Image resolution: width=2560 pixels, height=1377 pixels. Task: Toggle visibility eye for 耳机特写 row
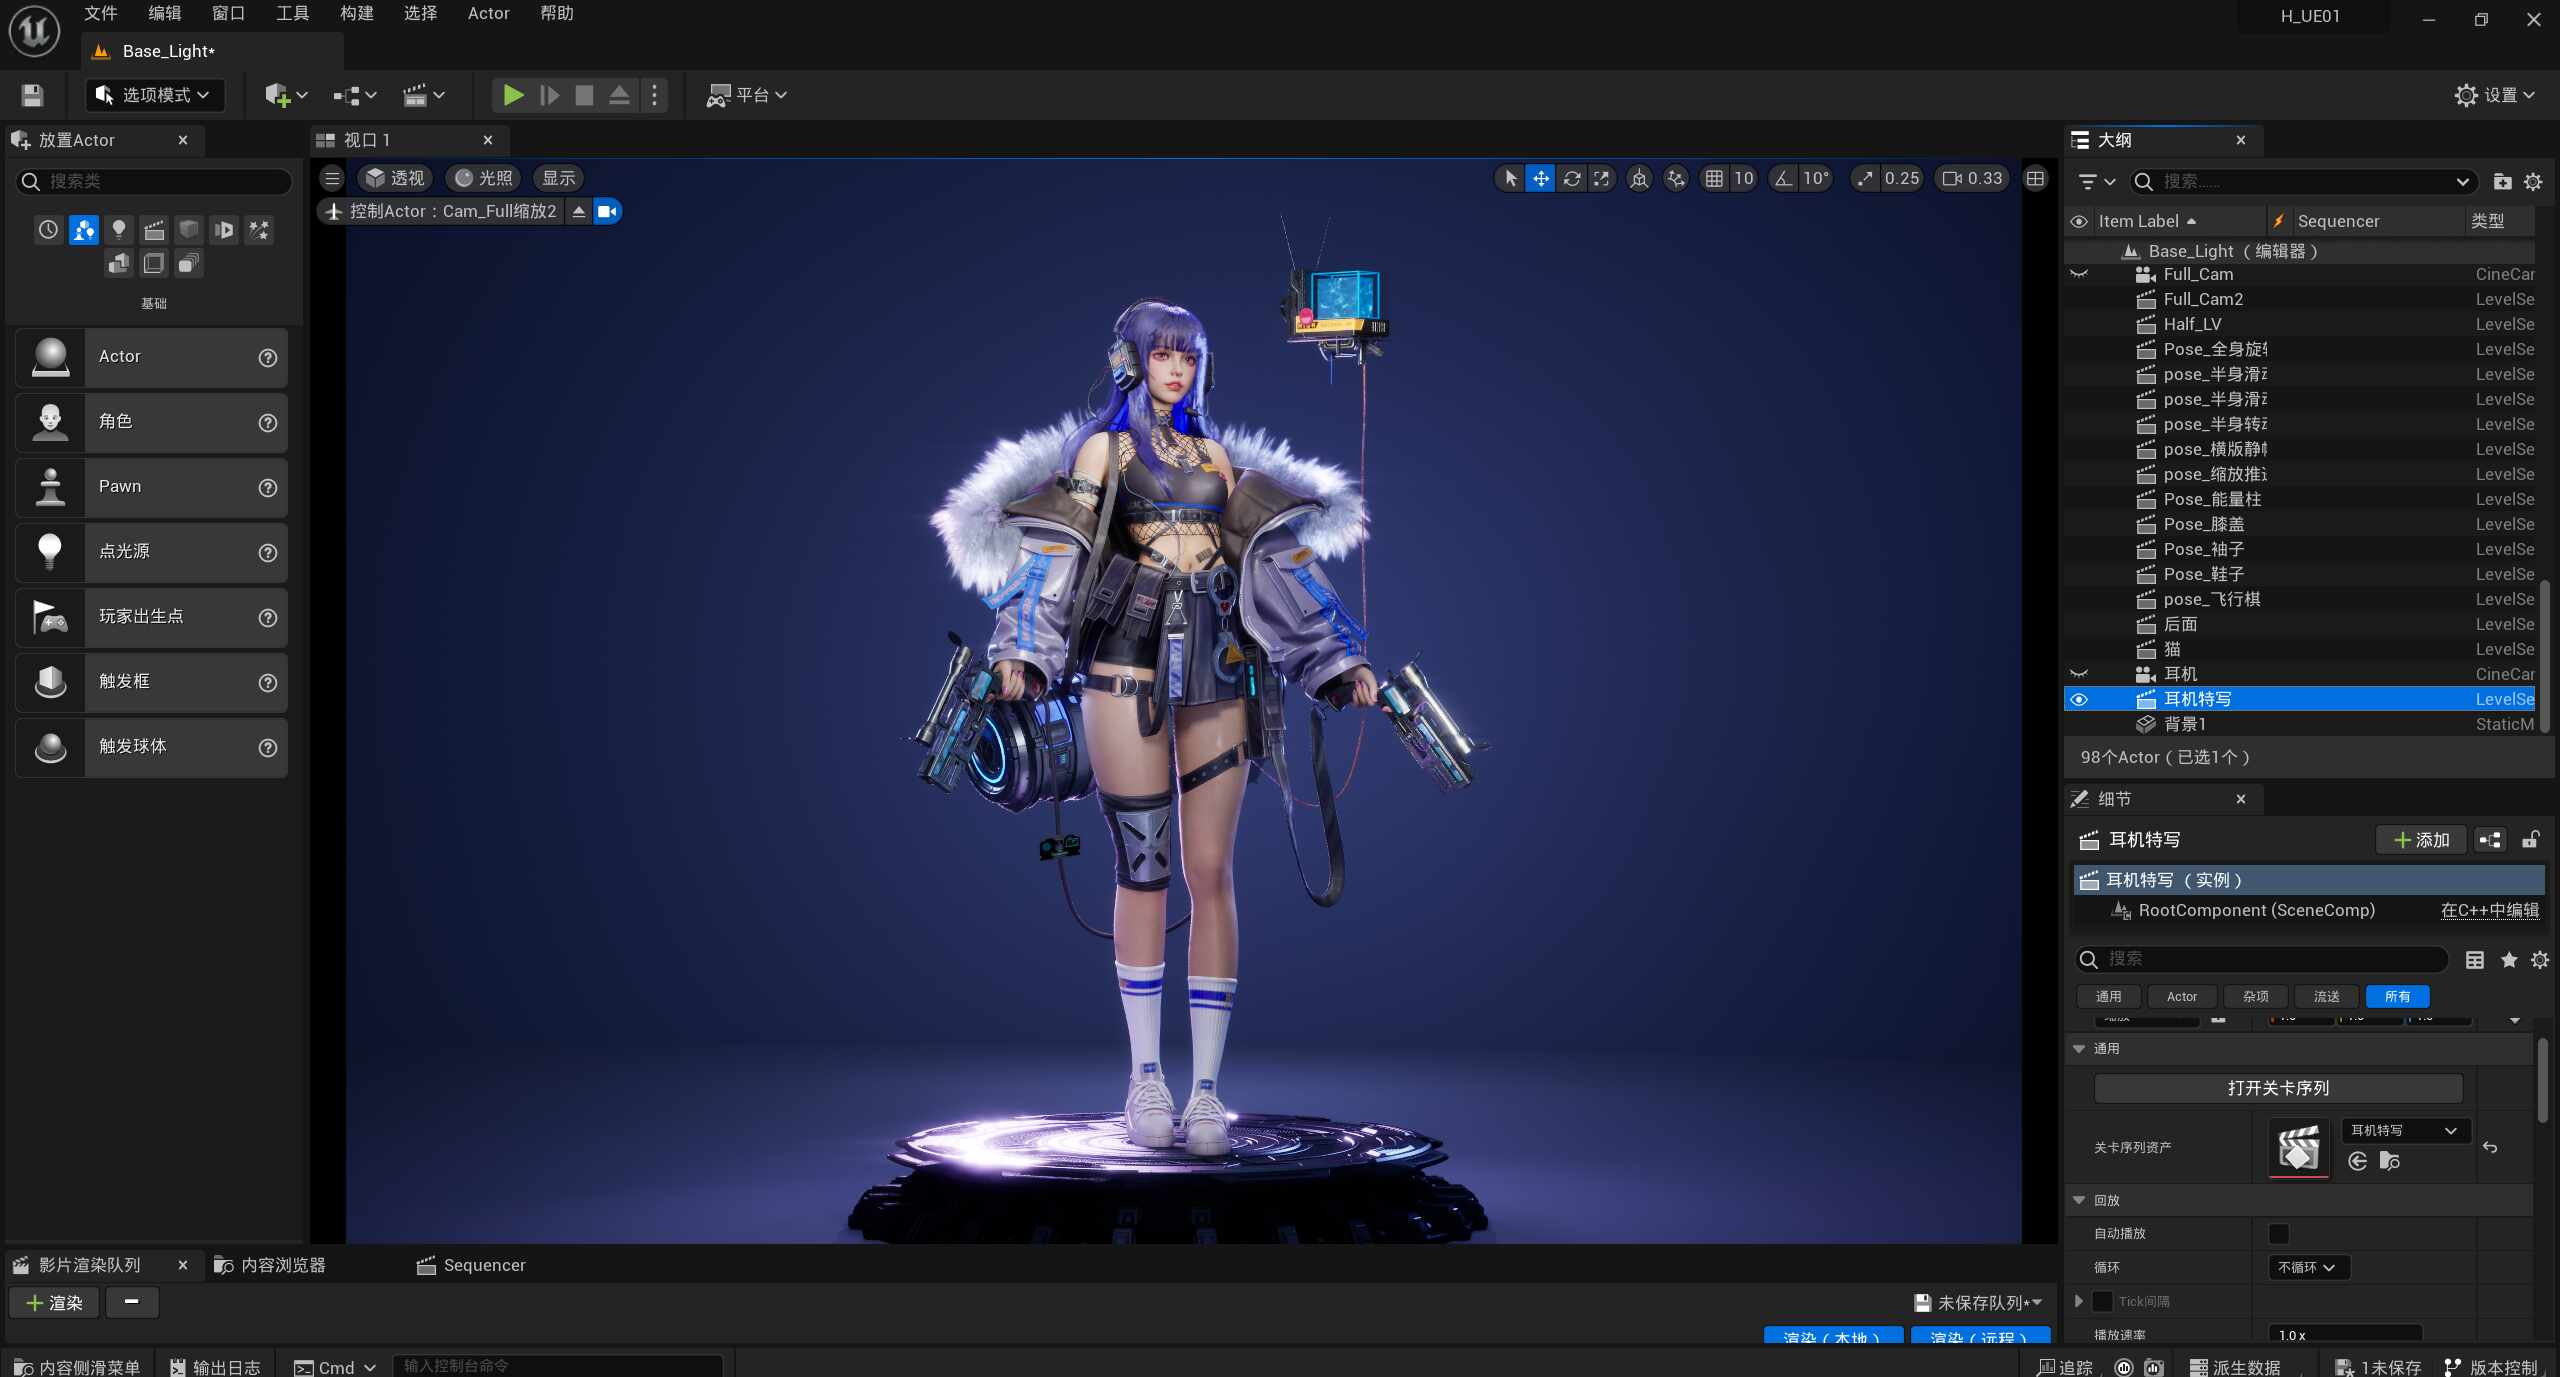[x=2079, y=699]
